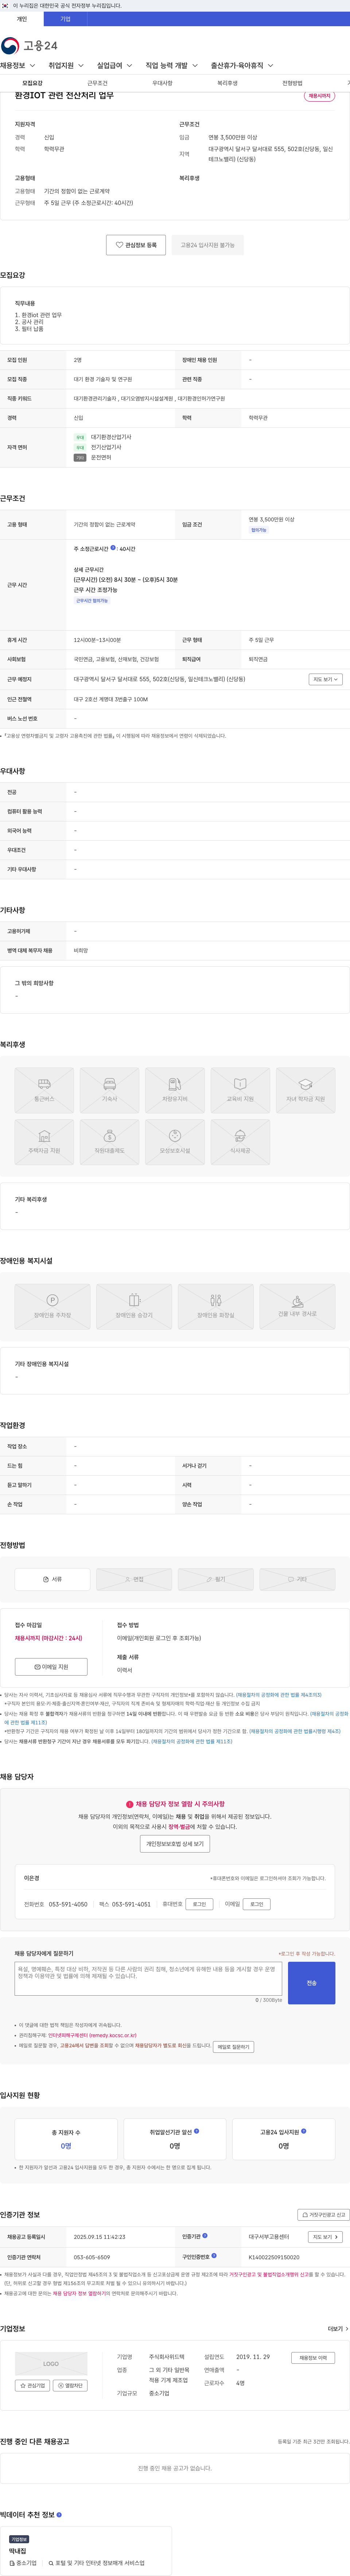Click the 장애인용 화장실 facility icon

pyautogui.click(x=215, y=1307)
